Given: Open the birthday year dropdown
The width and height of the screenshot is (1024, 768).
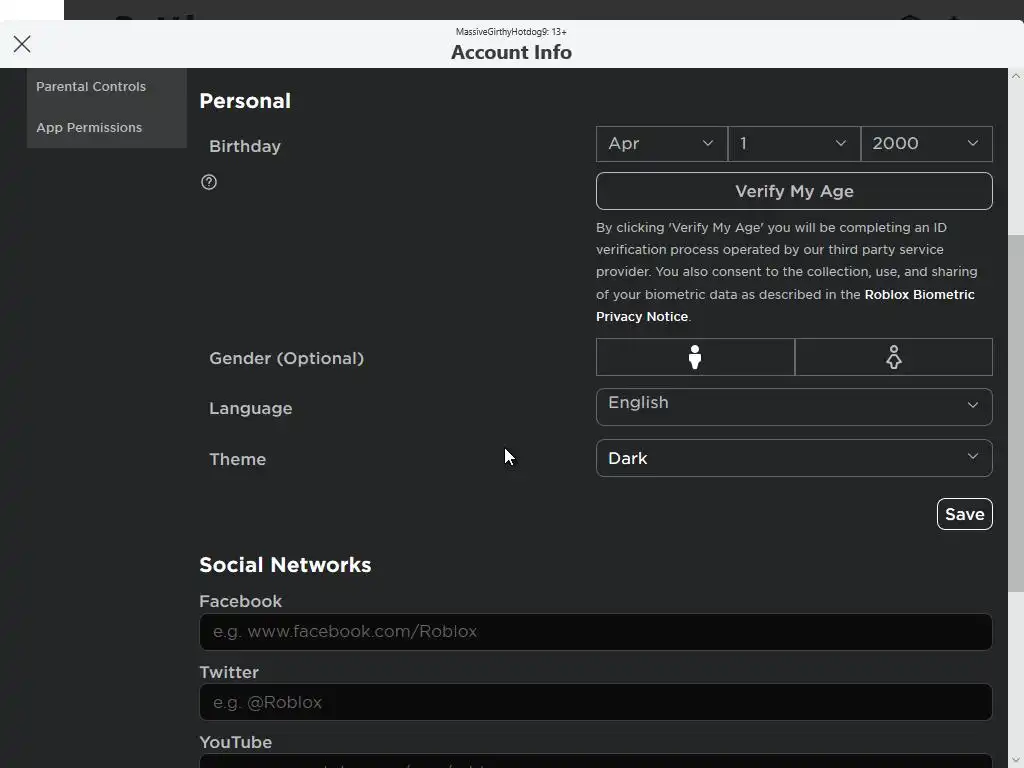Looking at the screenshot, I should (x=926, y=144).
